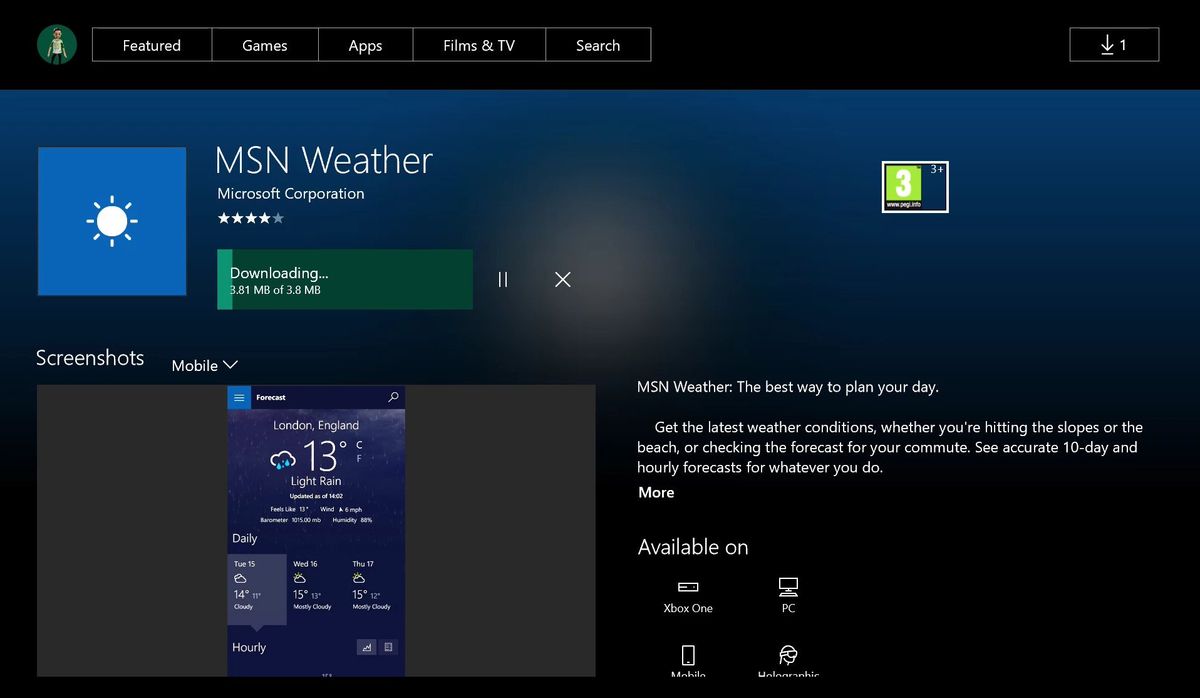This screenshot has width=1200, height=698.
Task: Click the hourly chart view icon
Action: point(367,647)
